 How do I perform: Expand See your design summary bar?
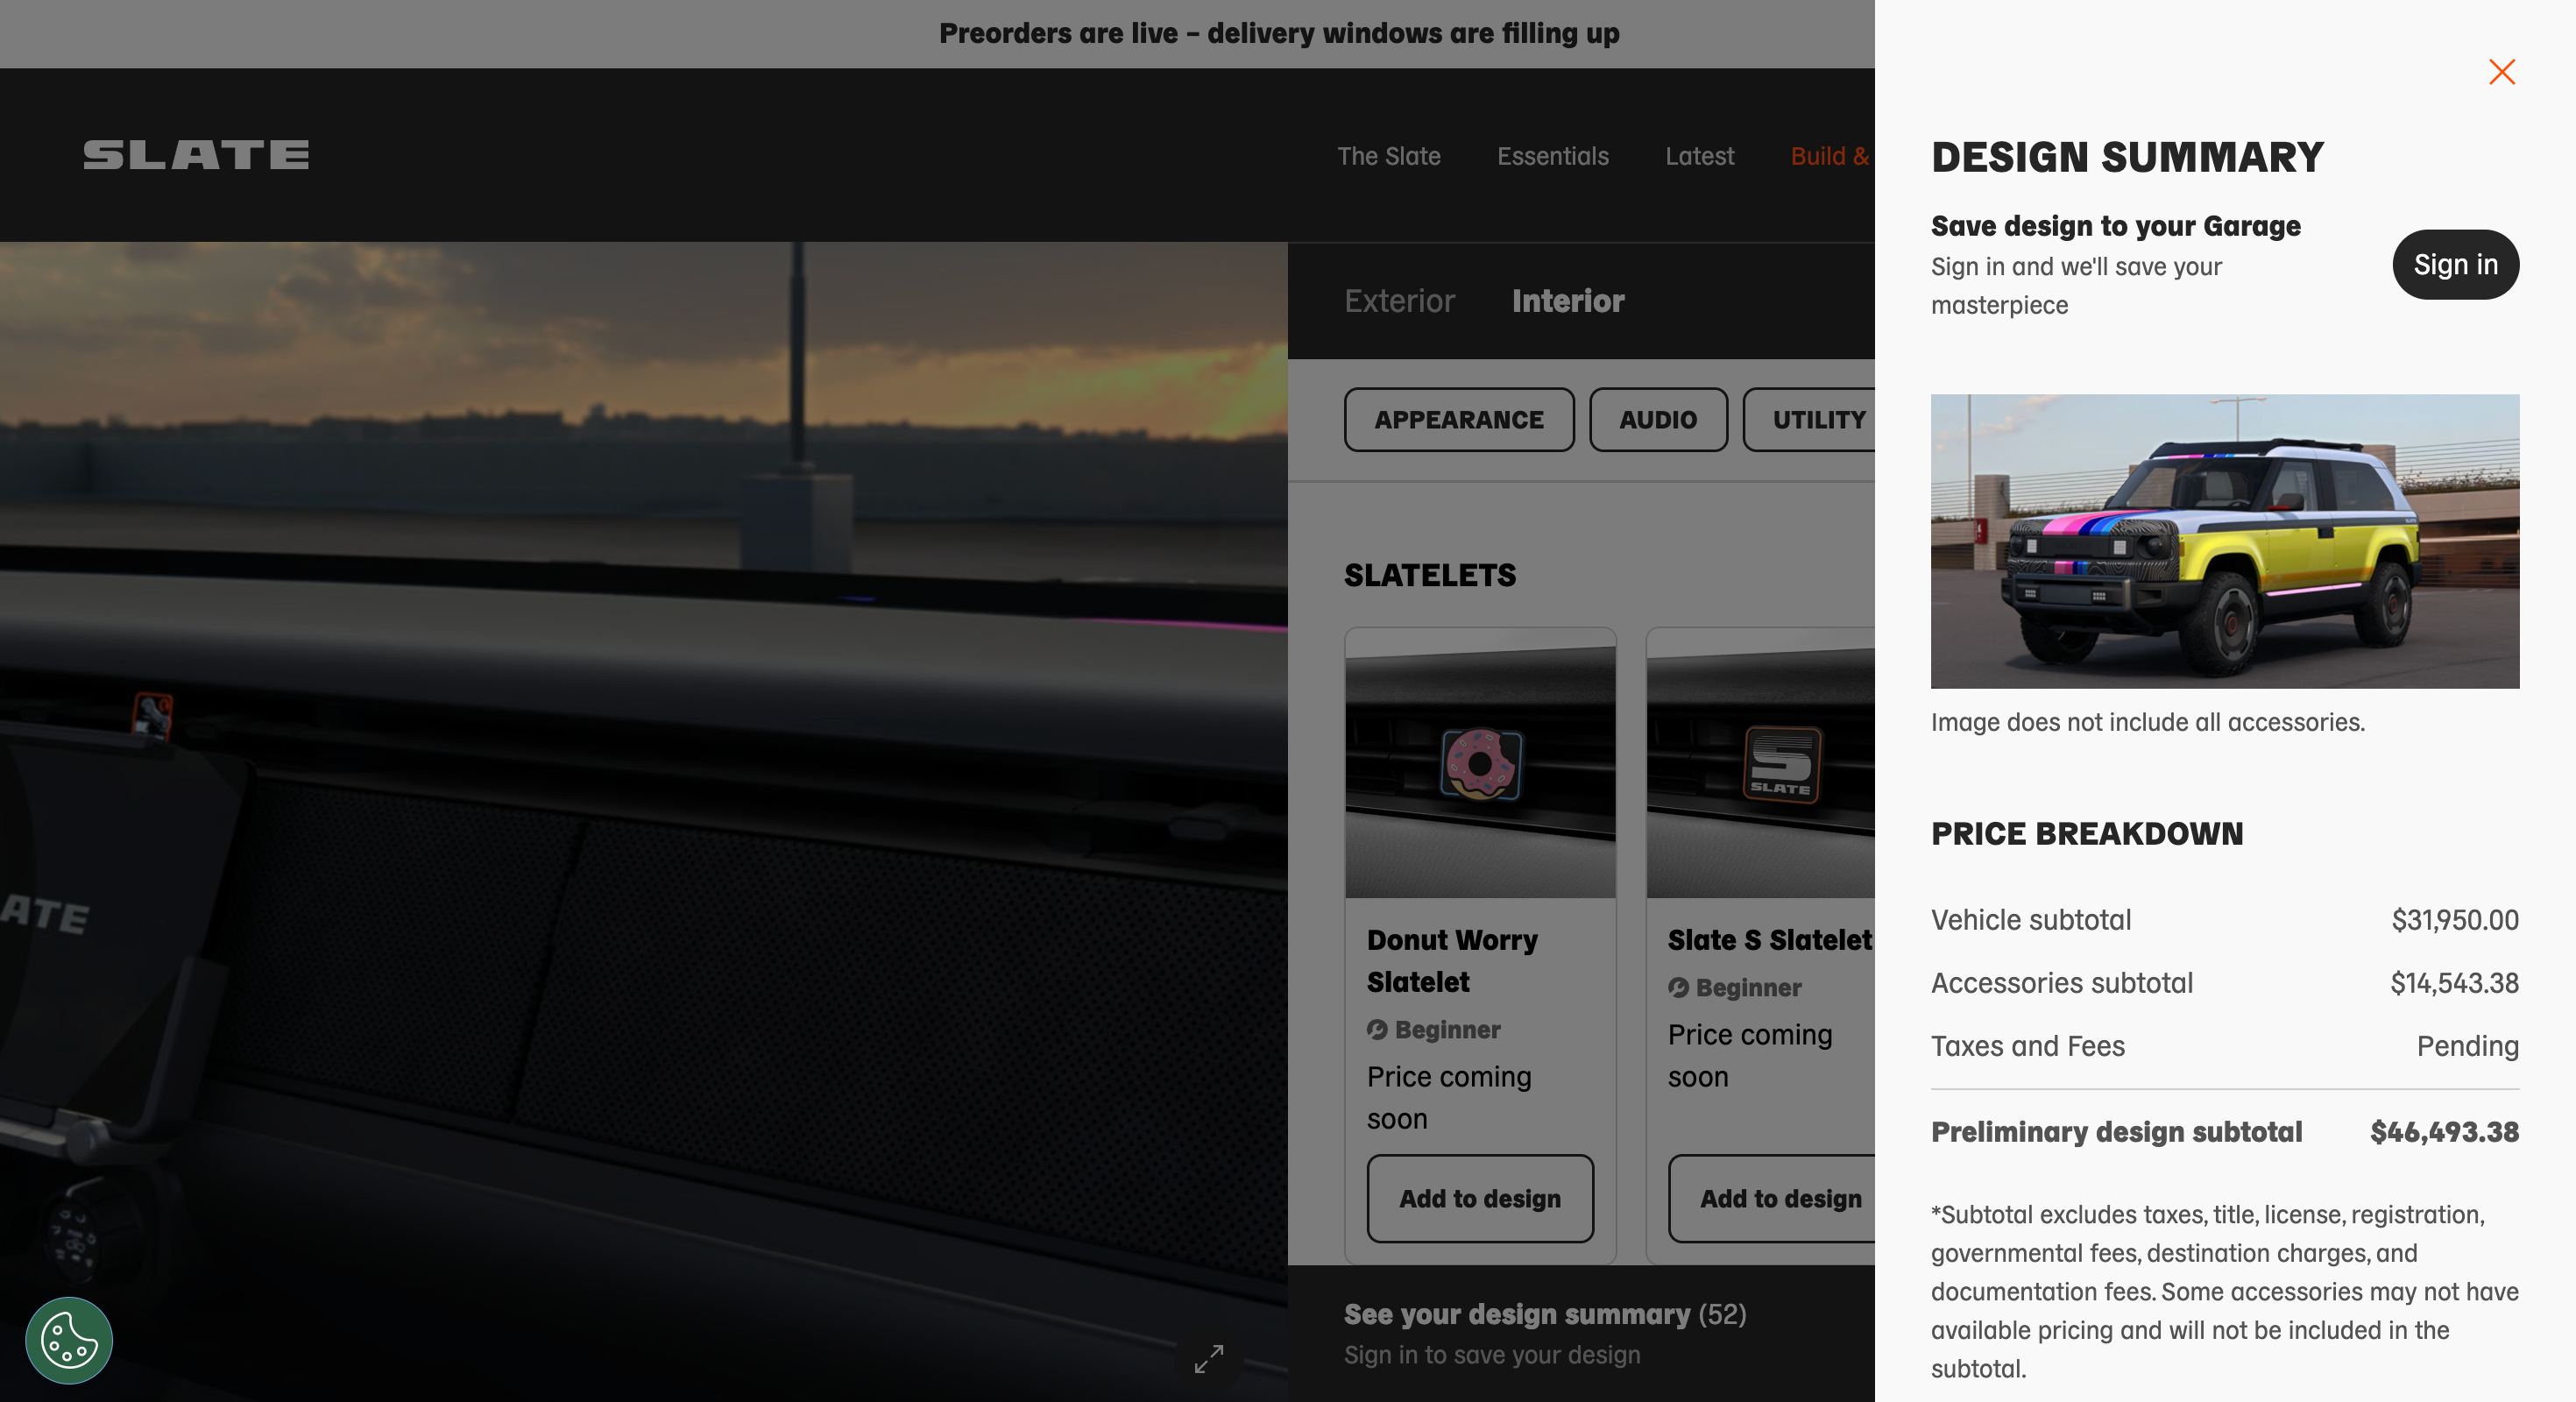(x=1581, y=1333)
